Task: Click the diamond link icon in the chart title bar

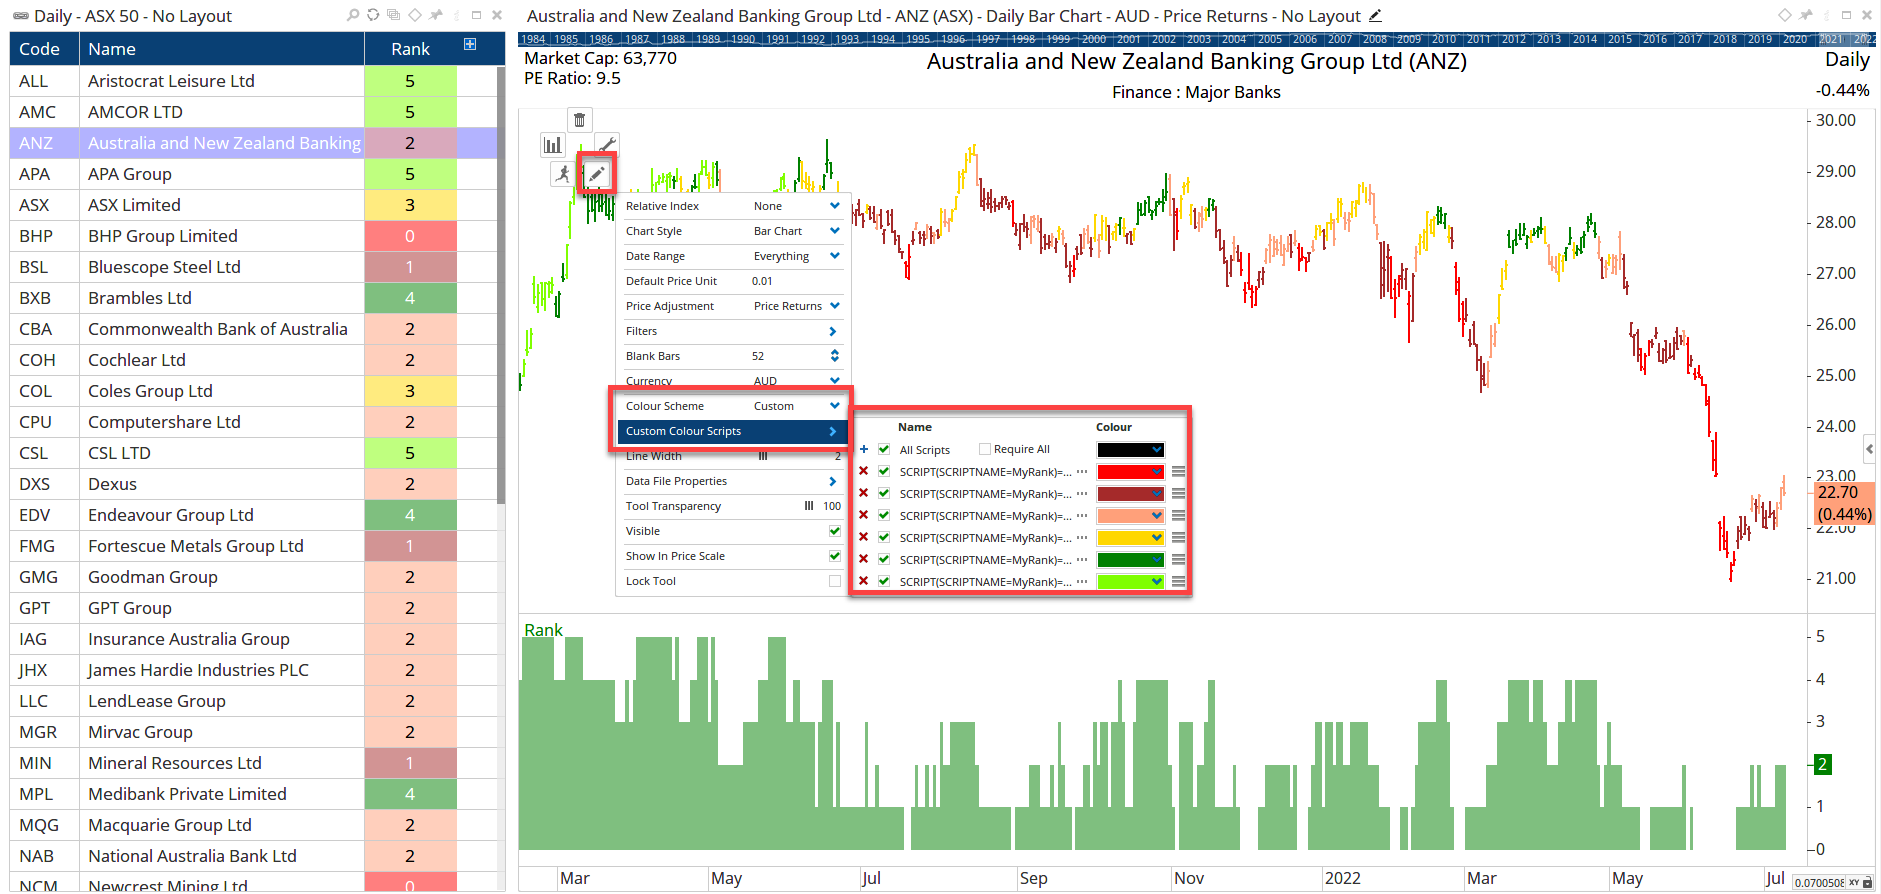Action: pos(1785,15)
